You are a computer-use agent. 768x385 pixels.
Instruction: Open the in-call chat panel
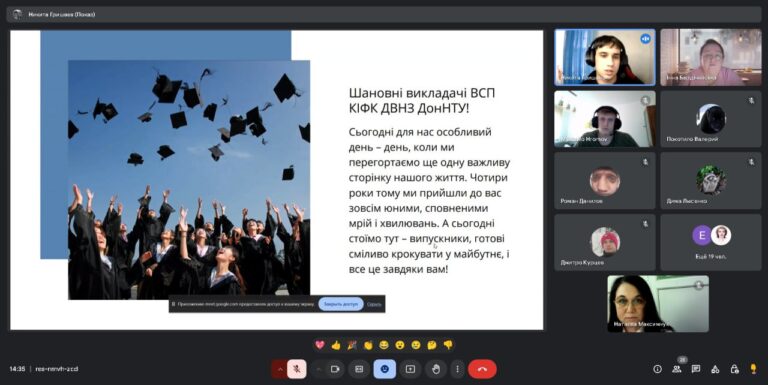click(696, 369)
